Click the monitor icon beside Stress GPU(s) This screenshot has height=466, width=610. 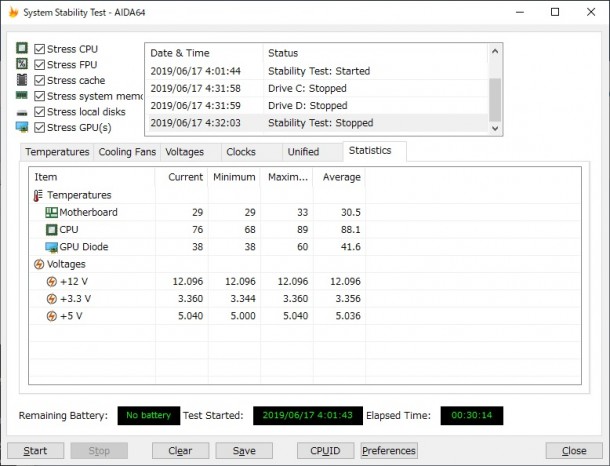(x=22, y=127)
